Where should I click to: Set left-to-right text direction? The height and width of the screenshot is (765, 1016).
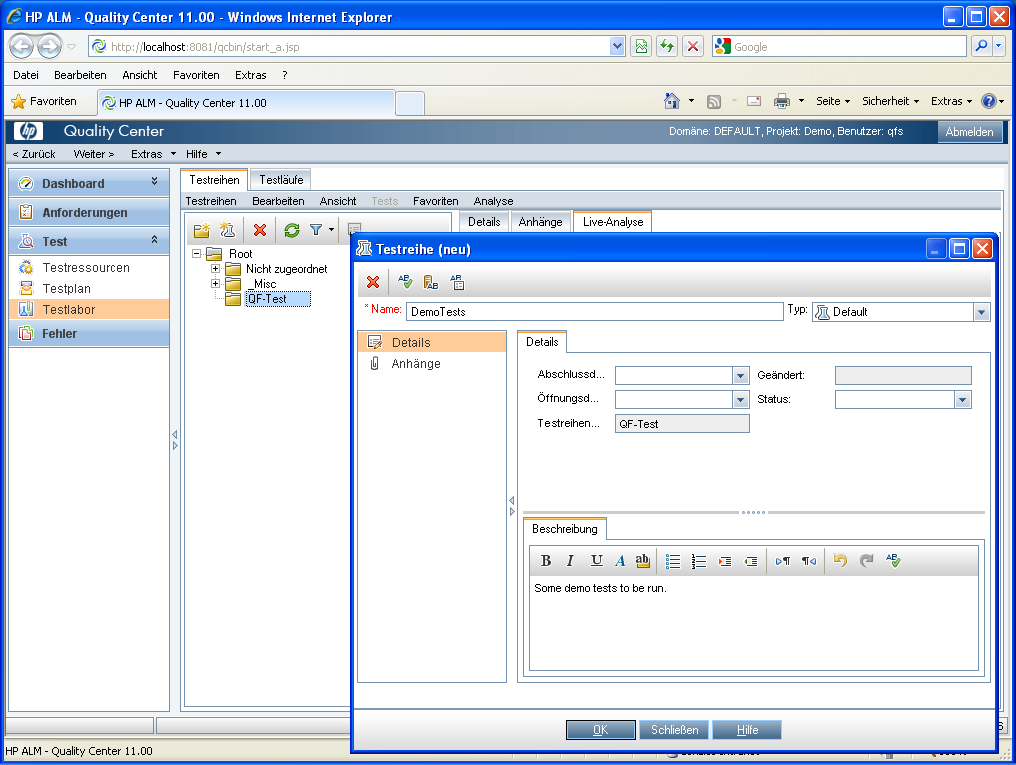click(783, 562)
